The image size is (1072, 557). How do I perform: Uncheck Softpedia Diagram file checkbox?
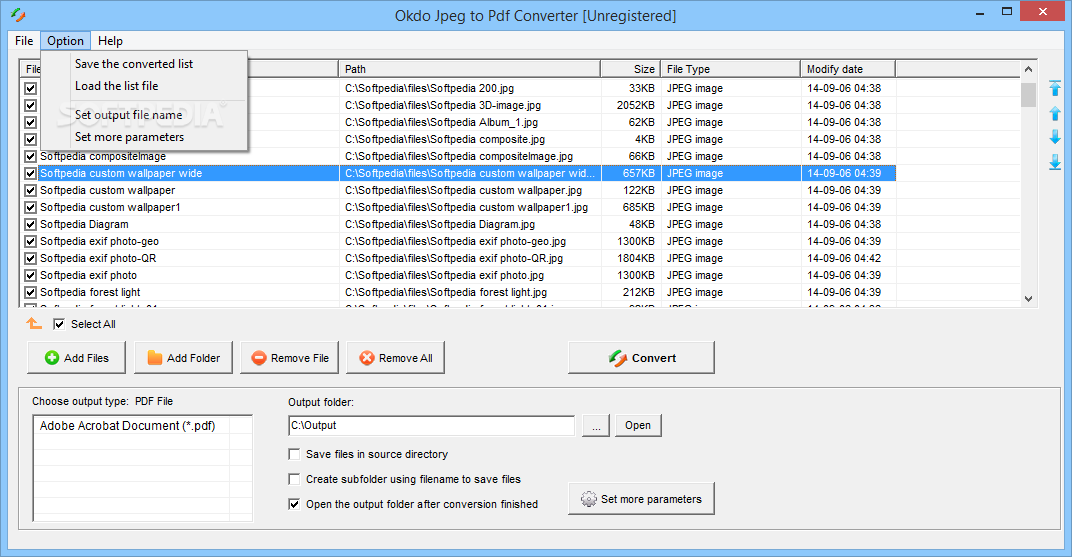(x=30, y=224)
